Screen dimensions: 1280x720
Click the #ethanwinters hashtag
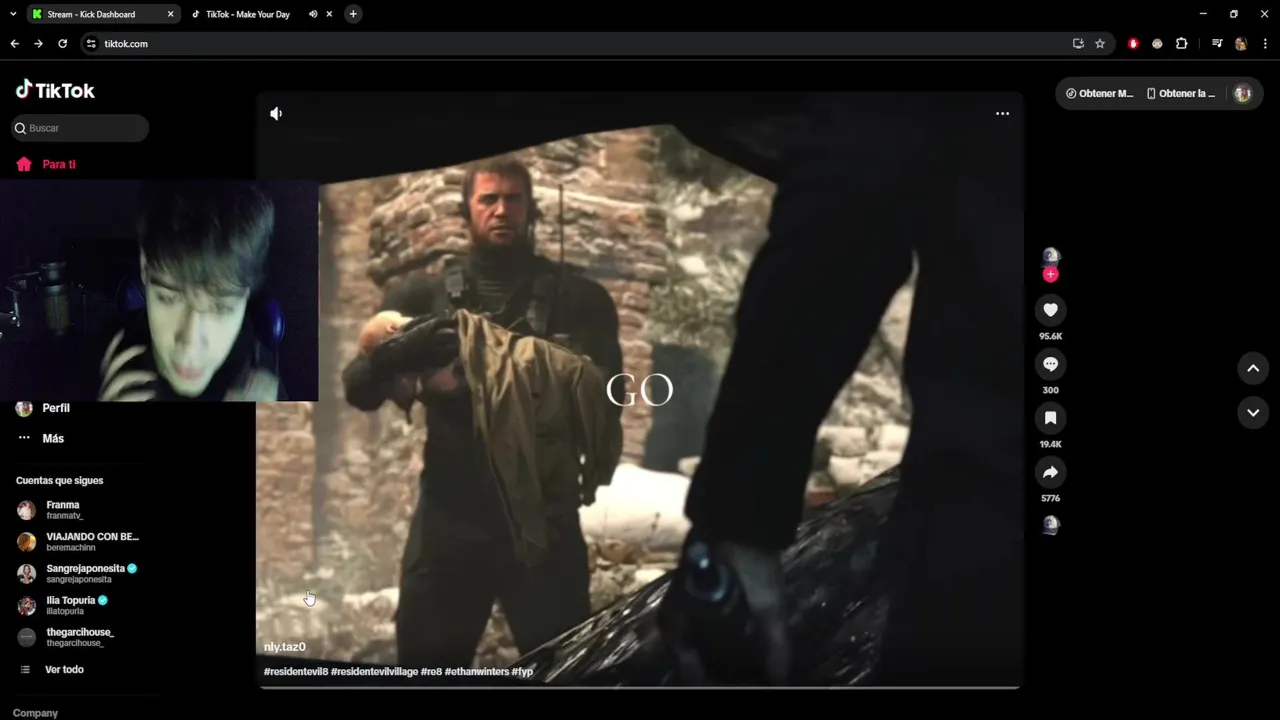click(x=477, y=671)
